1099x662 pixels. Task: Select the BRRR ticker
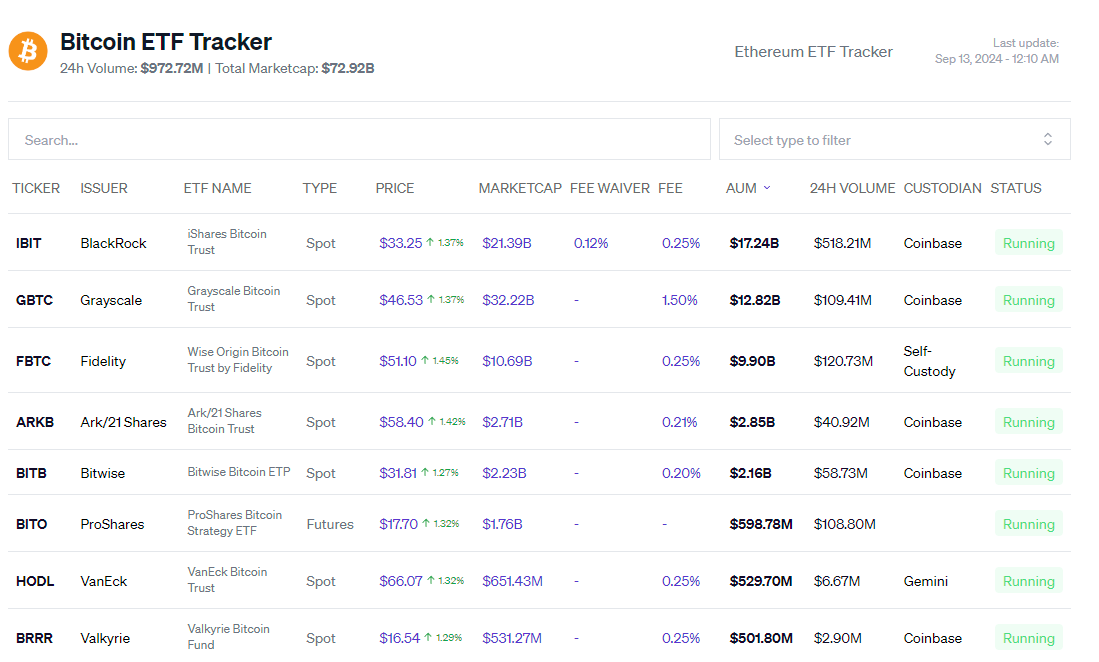click(34, 637)
